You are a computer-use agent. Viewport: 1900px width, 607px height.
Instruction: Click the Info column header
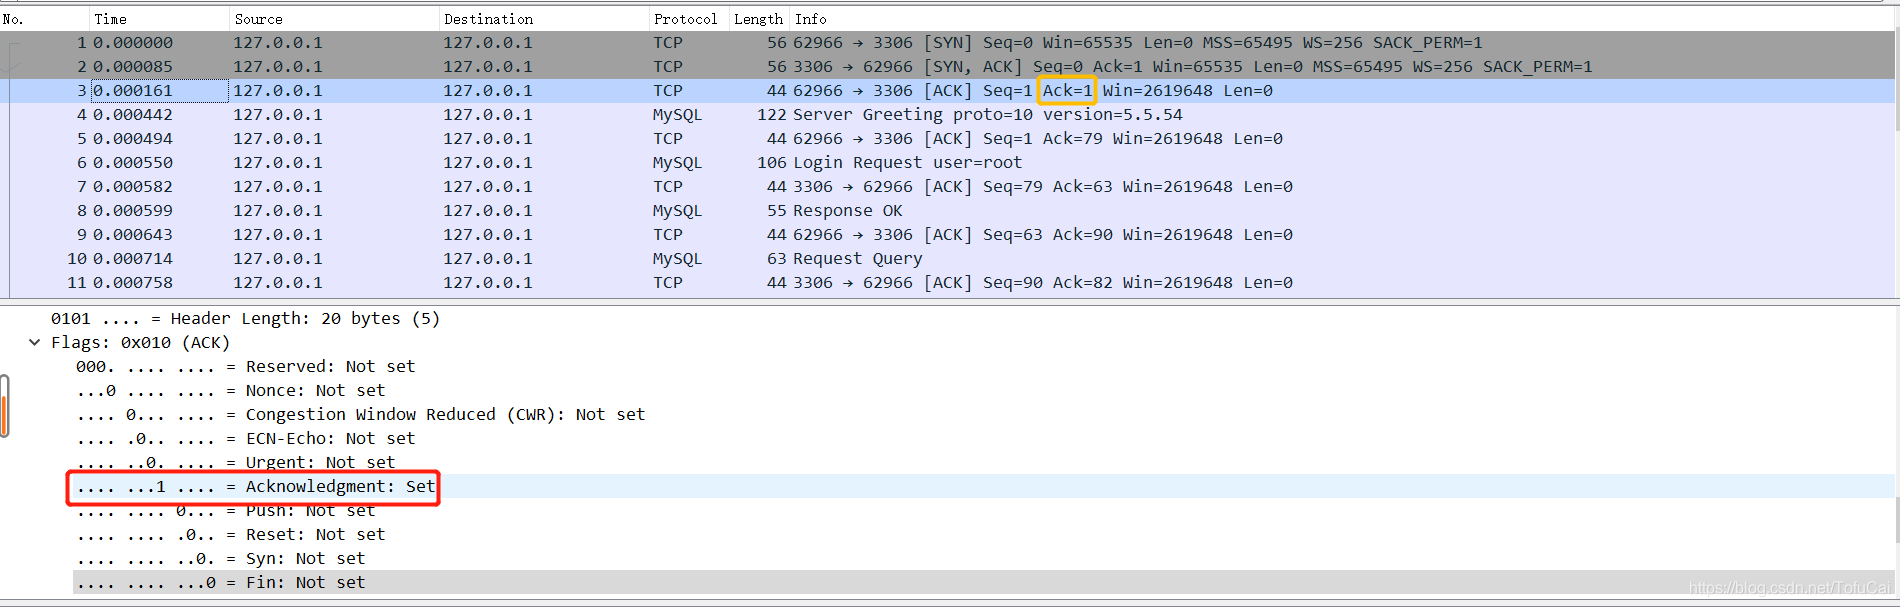click(1340, 19)
